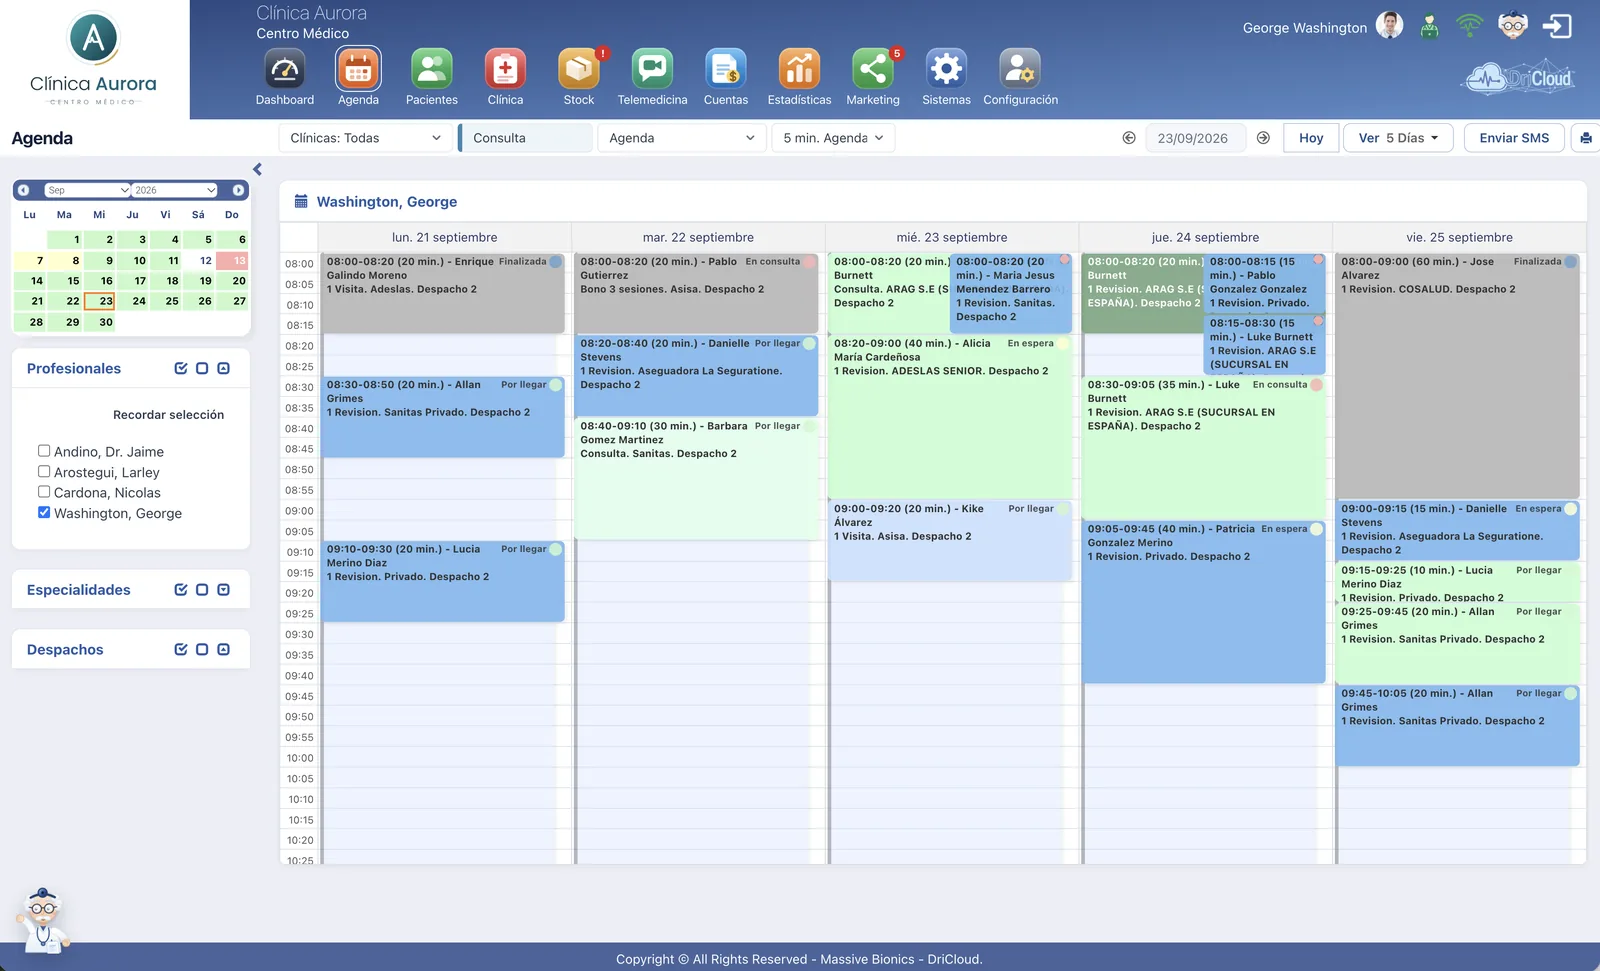Click the Consulta input field
This screenshot has height=971, width=1600.
pos(527,138)
